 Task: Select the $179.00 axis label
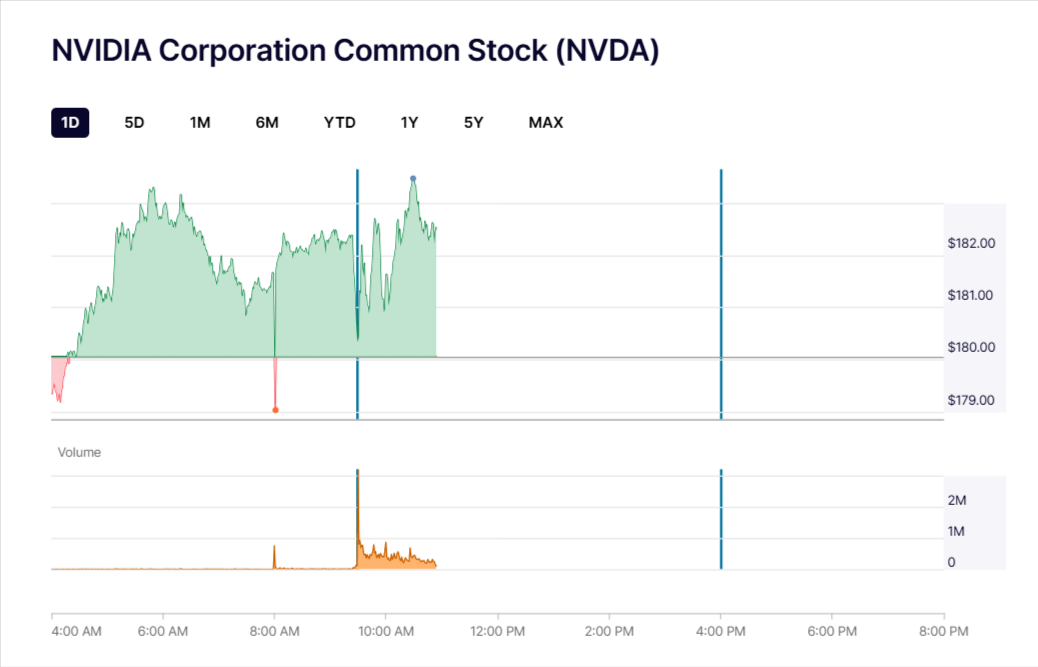[x=971, y=399]
